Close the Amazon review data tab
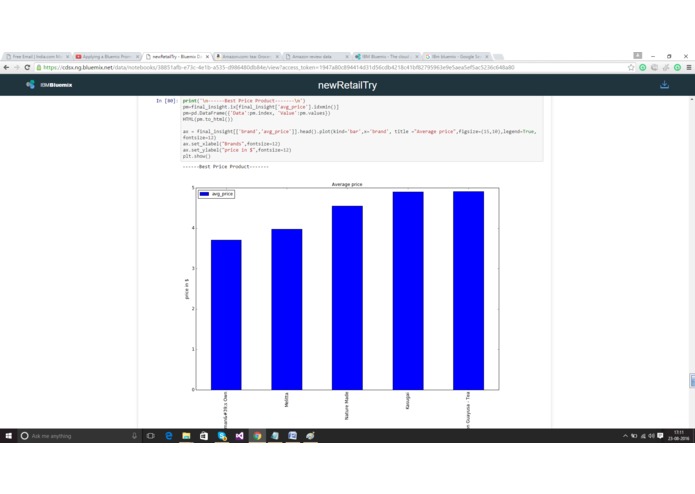 click(x=347, y=57)
